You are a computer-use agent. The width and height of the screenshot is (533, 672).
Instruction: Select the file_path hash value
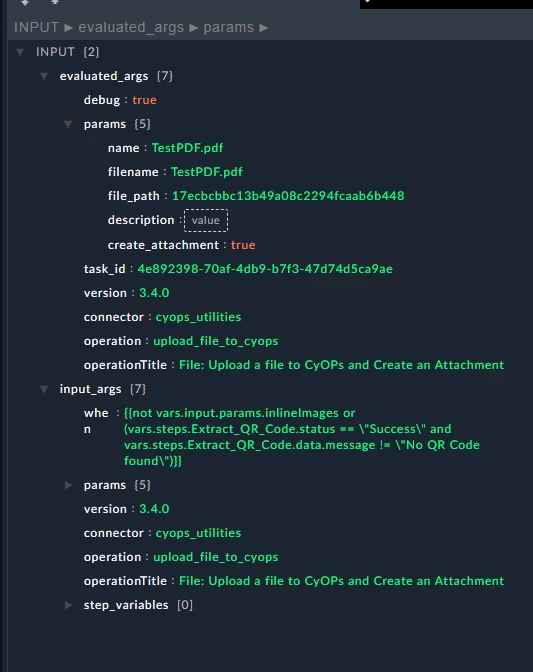(x=288, y=196)
